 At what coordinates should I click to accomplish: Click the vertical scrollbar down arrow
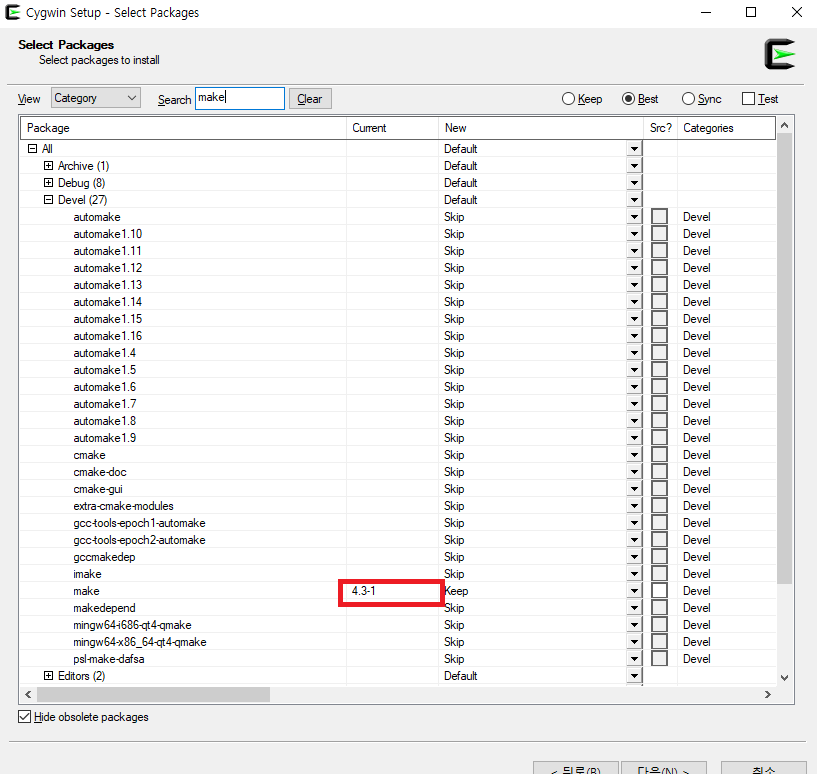[785, 678]
